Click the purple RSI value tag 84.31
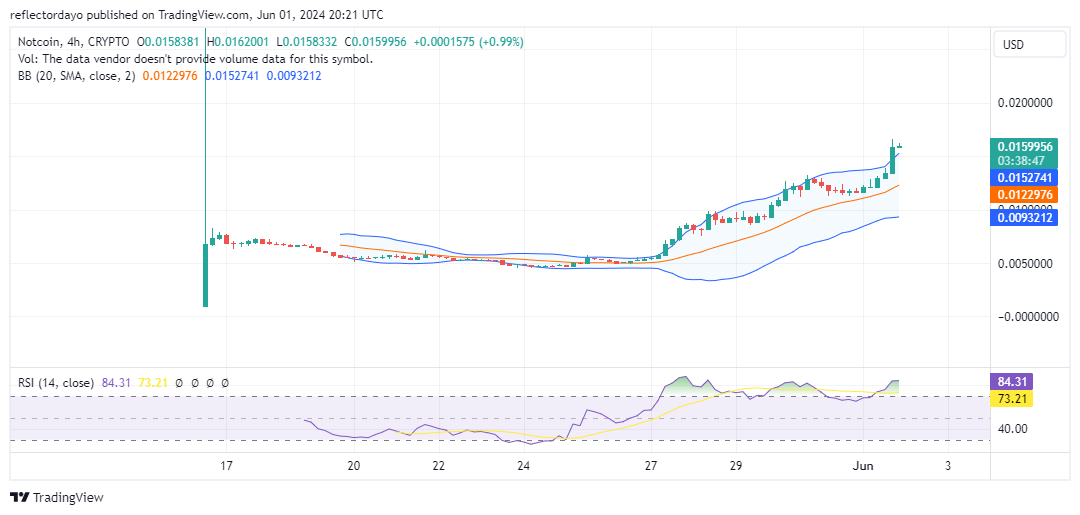 pos(1011,381)
